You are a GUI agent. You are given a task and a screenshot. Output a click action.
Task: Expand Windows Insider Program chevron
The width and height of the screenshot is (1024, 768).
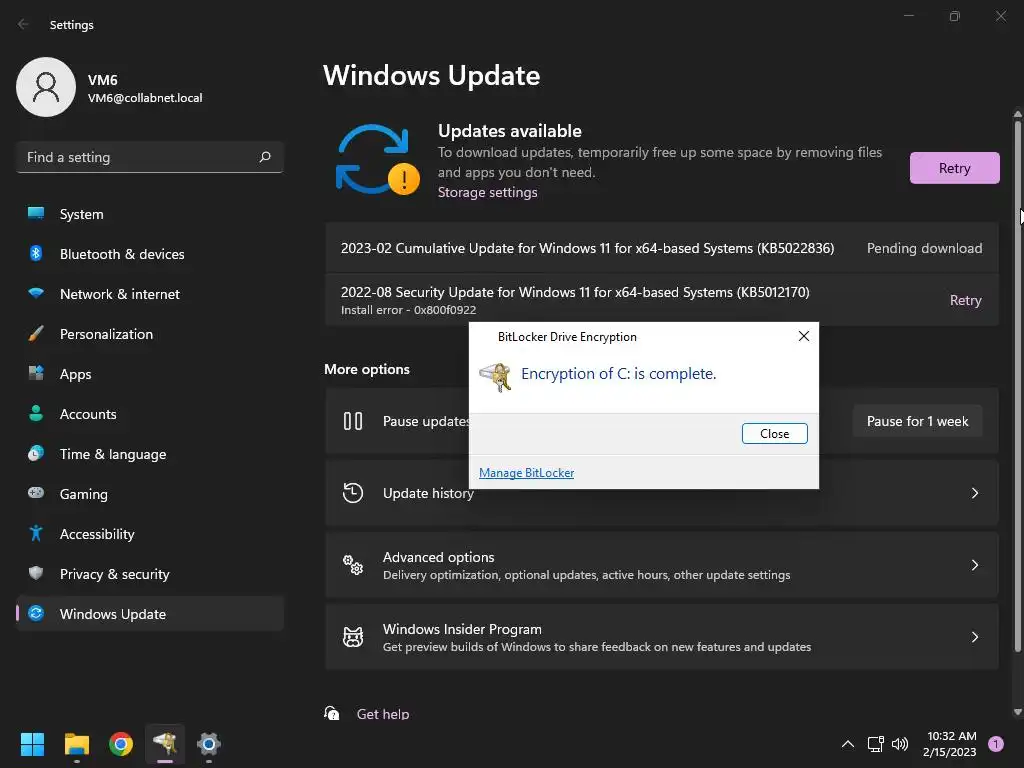(974, 637)
